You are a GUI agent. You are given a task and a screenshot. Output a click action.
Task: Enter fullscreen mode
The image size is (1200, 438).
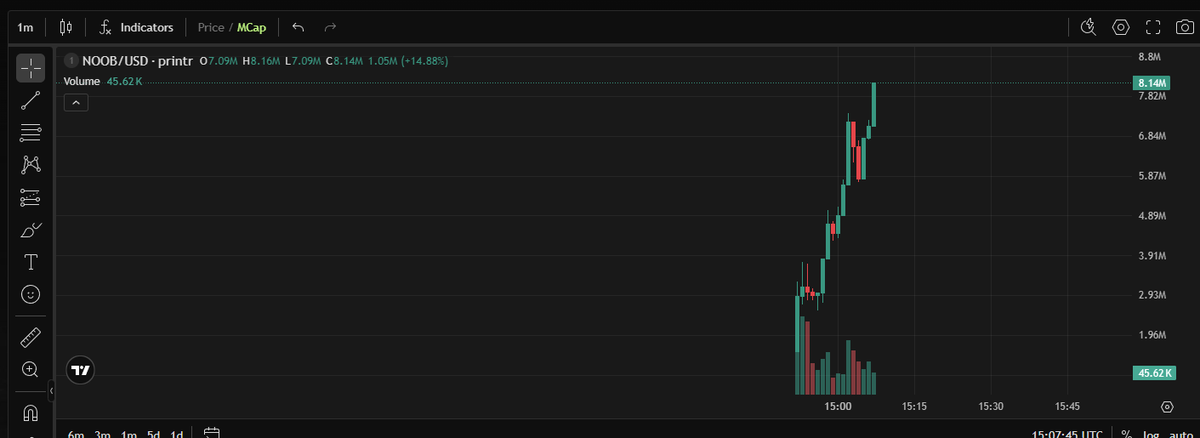point(1152,27)
